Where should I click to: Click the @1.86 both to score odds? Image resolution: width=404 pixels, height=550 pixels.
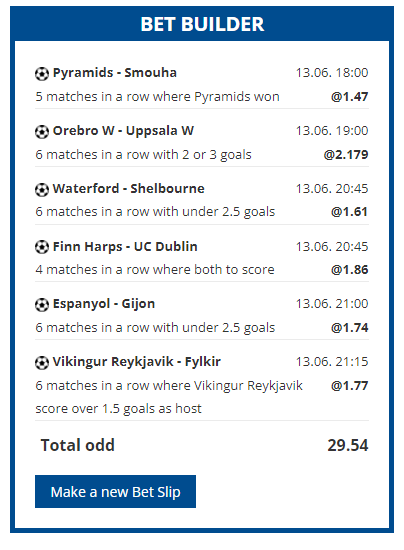pos(350,269)
